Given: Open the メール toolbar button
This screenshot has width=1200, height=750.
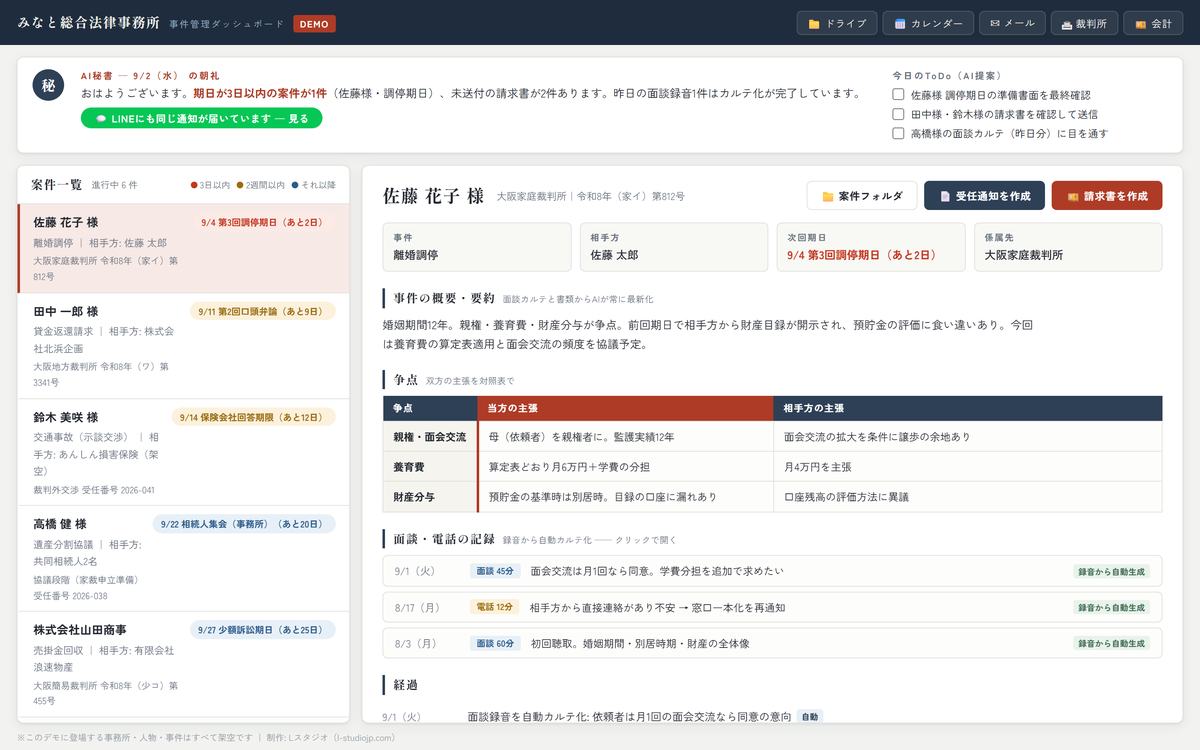Looking at the screenshot, I should (x=1012, y=23).
